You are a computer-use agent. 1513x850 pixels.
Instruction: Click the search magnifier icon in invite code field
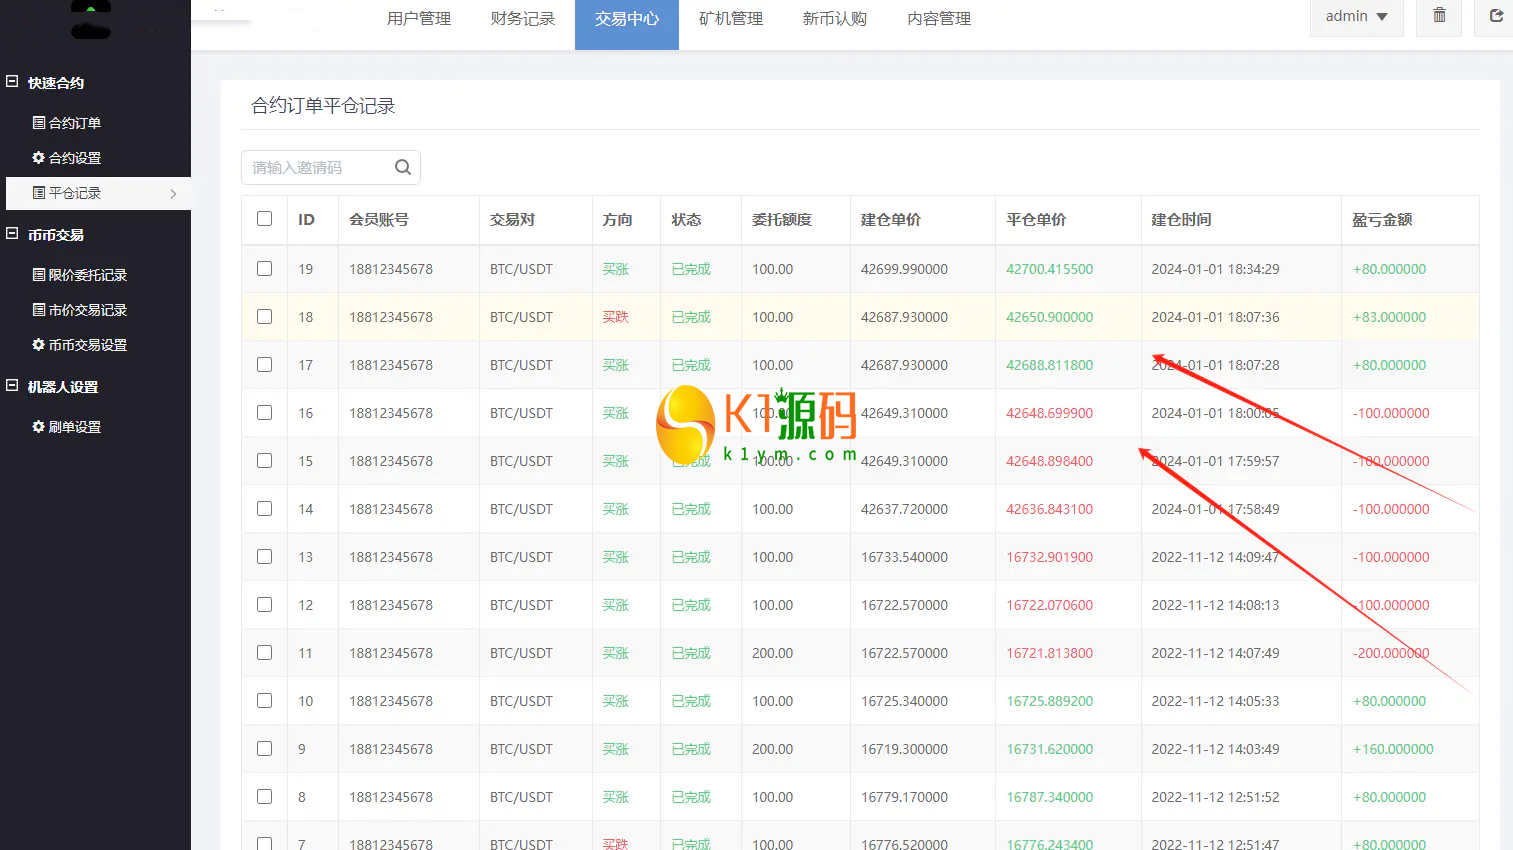click(x=403, y=167)
